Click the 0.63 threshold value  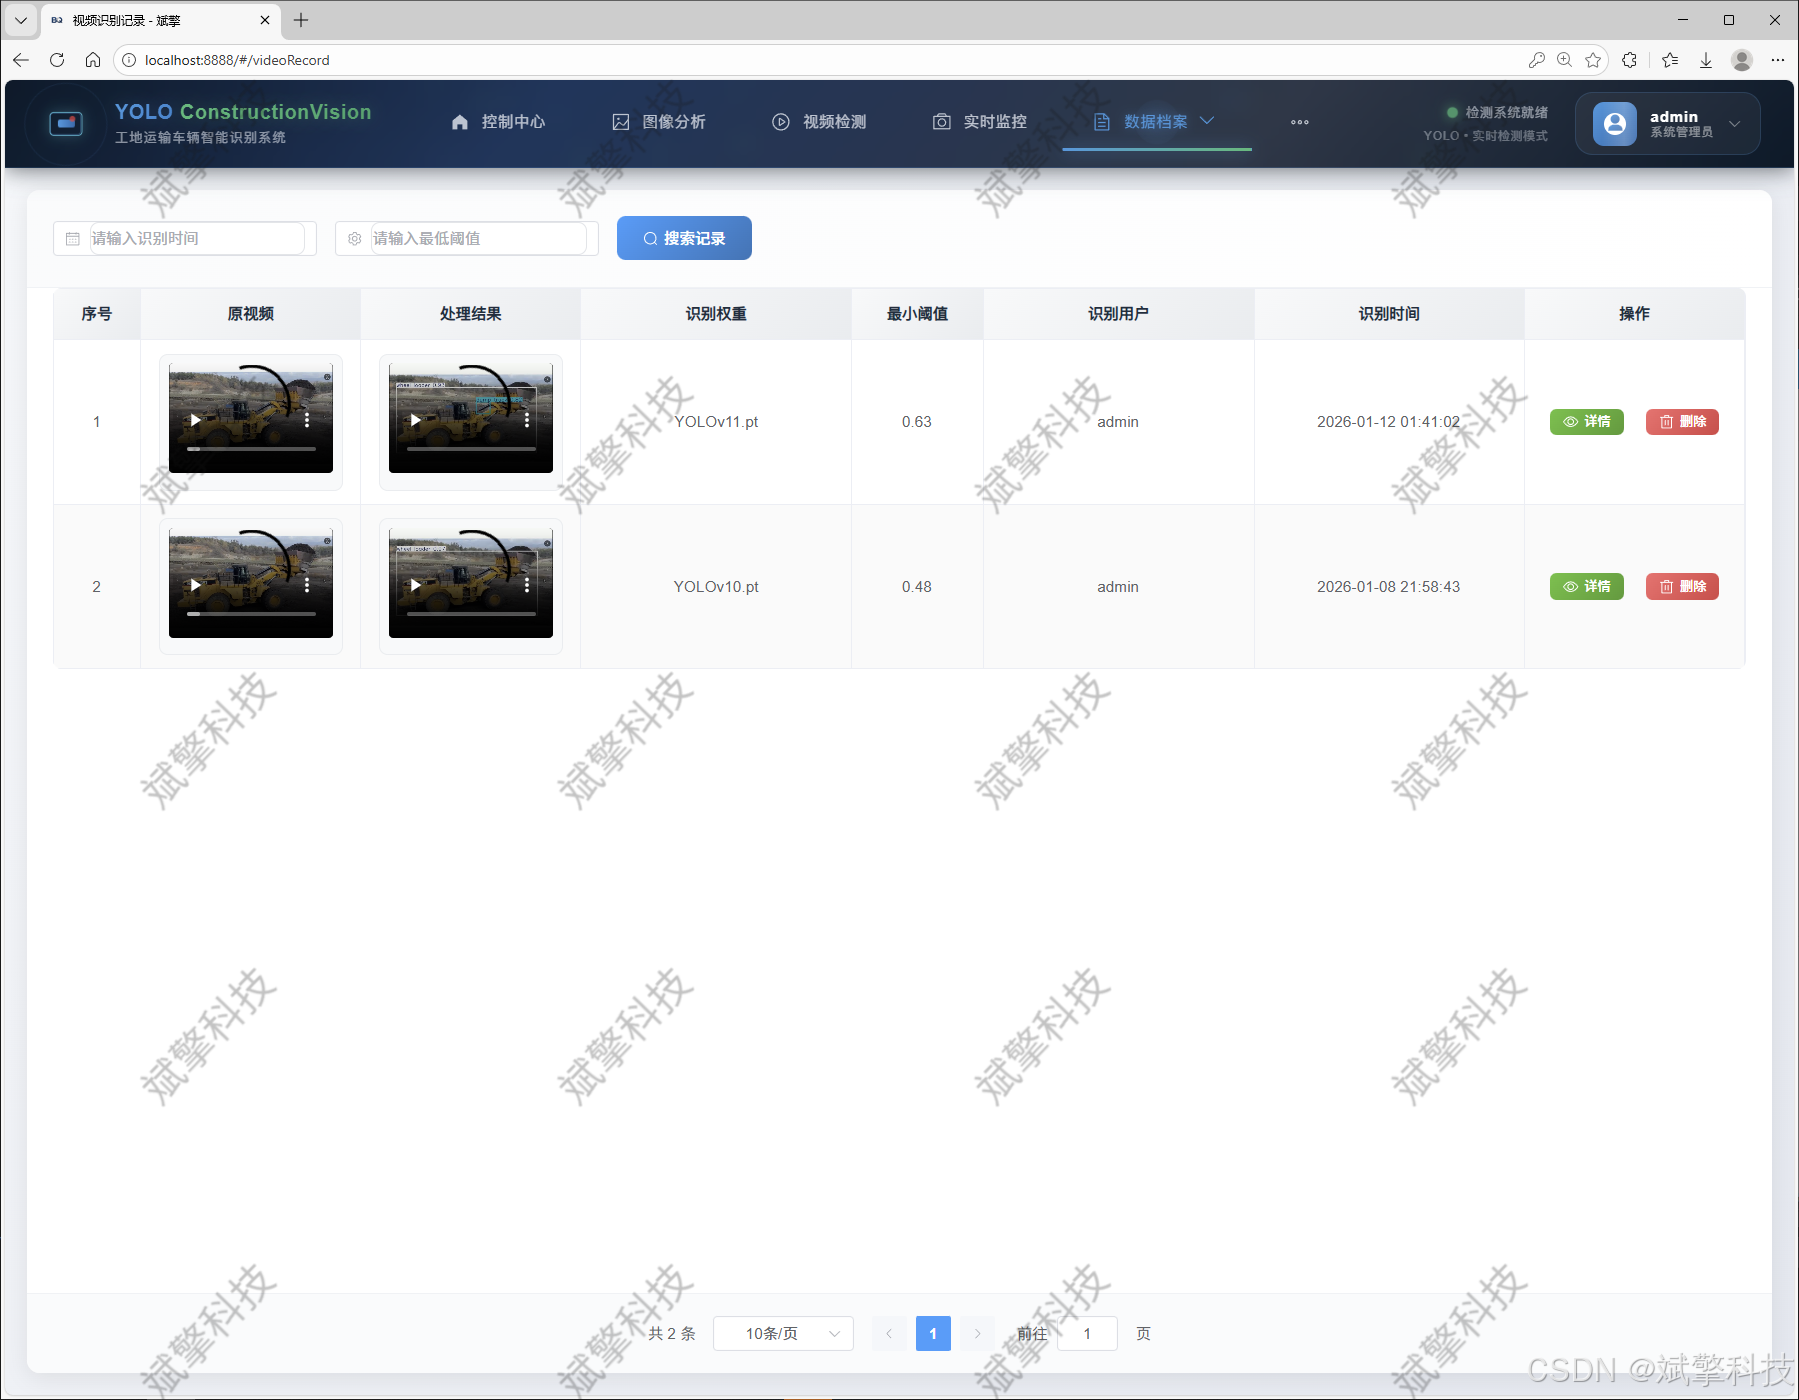(x=917, y=422)
